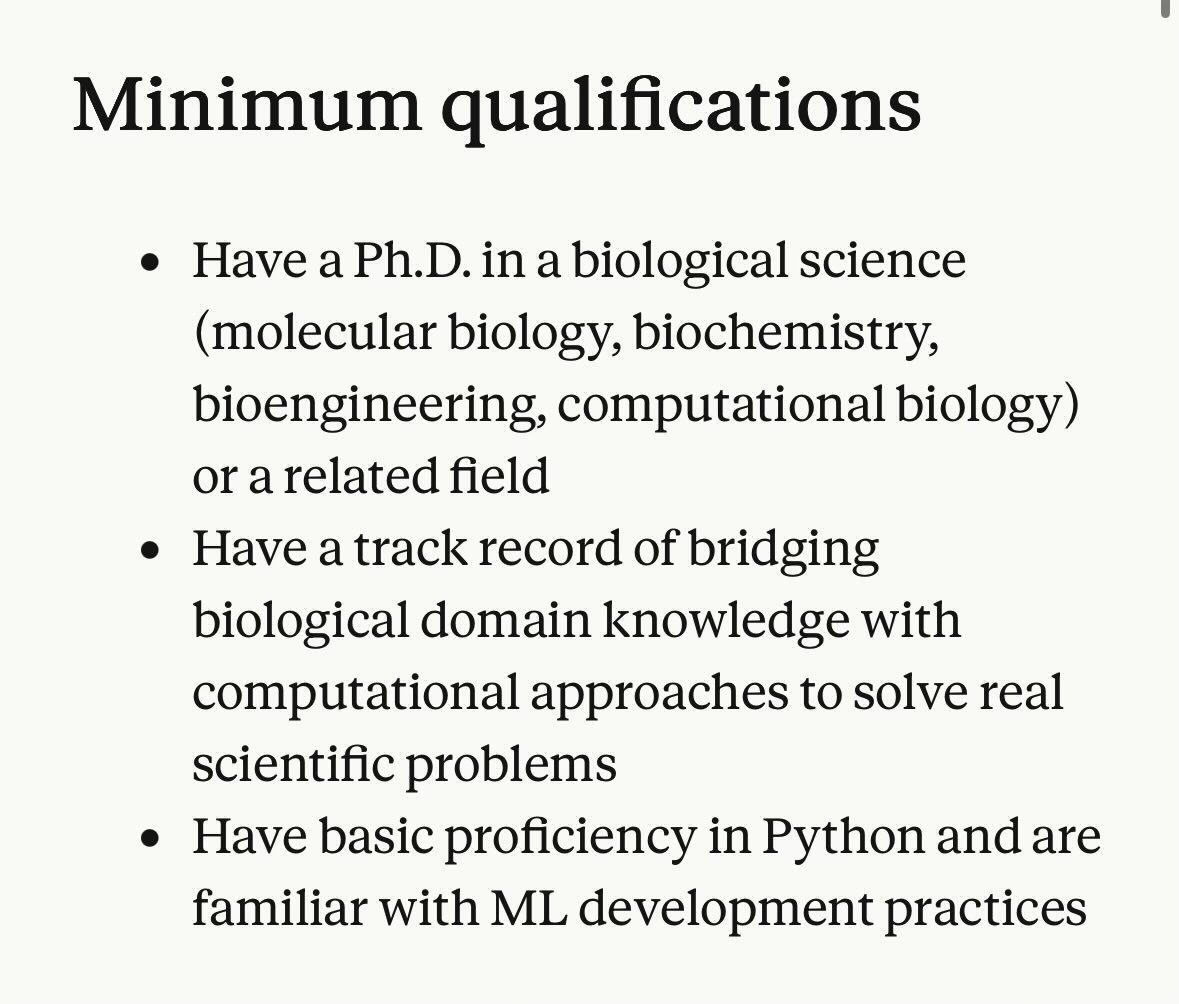This screenshot has width=1179, height=1004.
Task: Click the phrase "track record"
Action: (486, 548)
